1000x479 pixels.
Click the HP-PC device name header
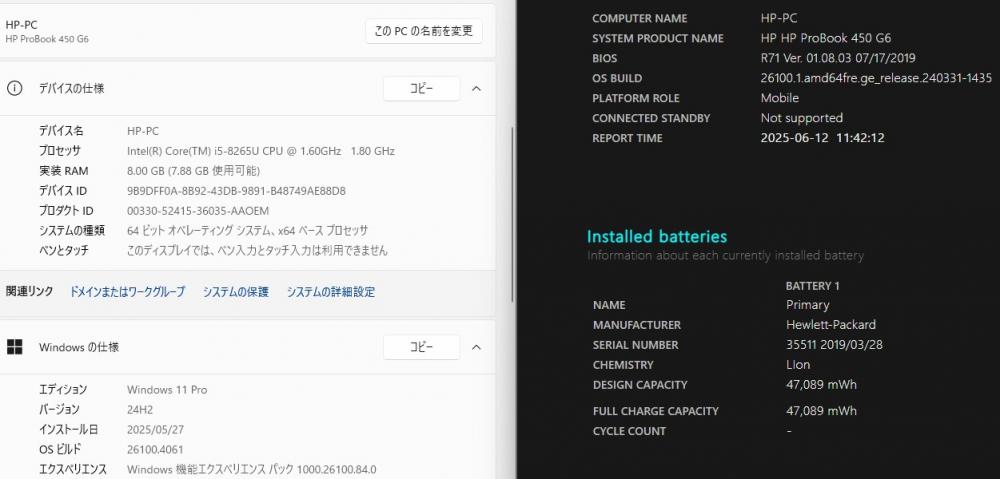(21, 25)
